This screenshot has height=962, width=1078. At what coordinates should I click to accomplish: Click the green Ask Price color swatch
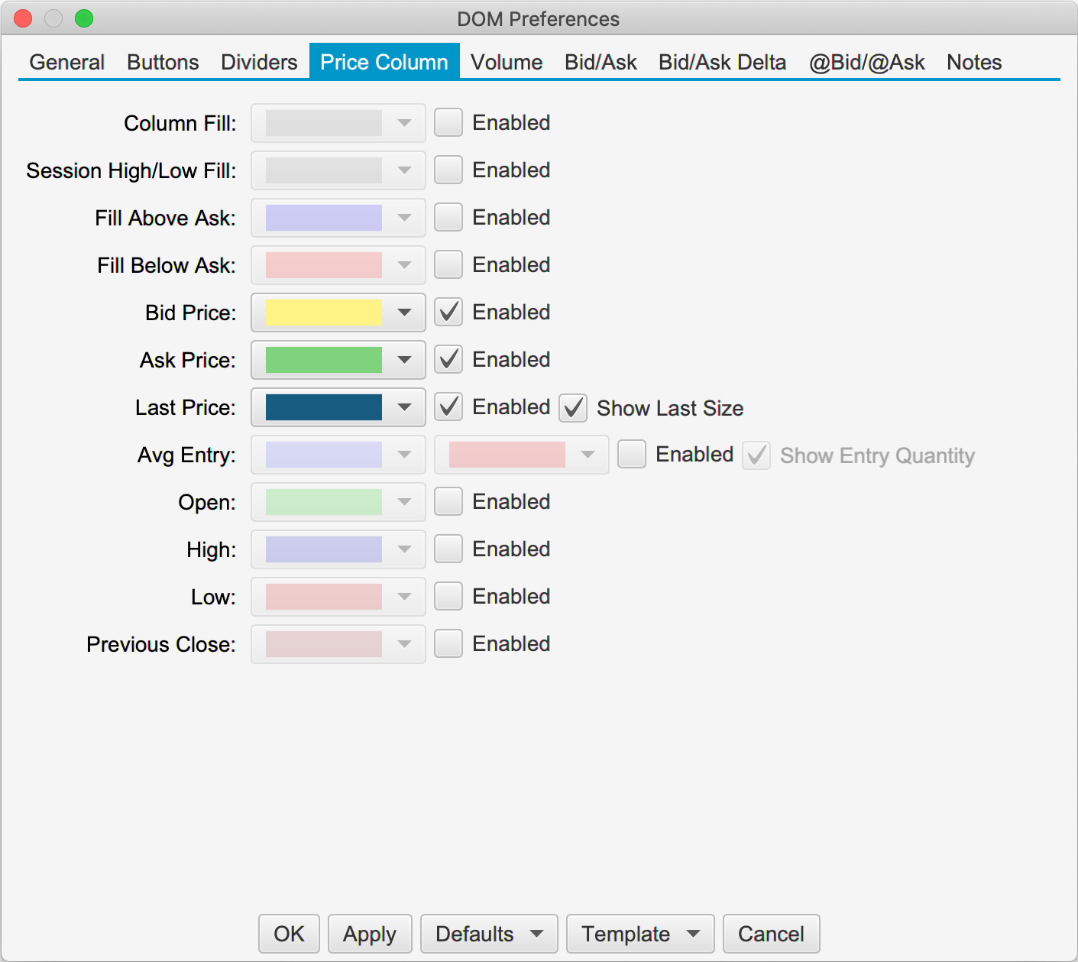point(323,360)
